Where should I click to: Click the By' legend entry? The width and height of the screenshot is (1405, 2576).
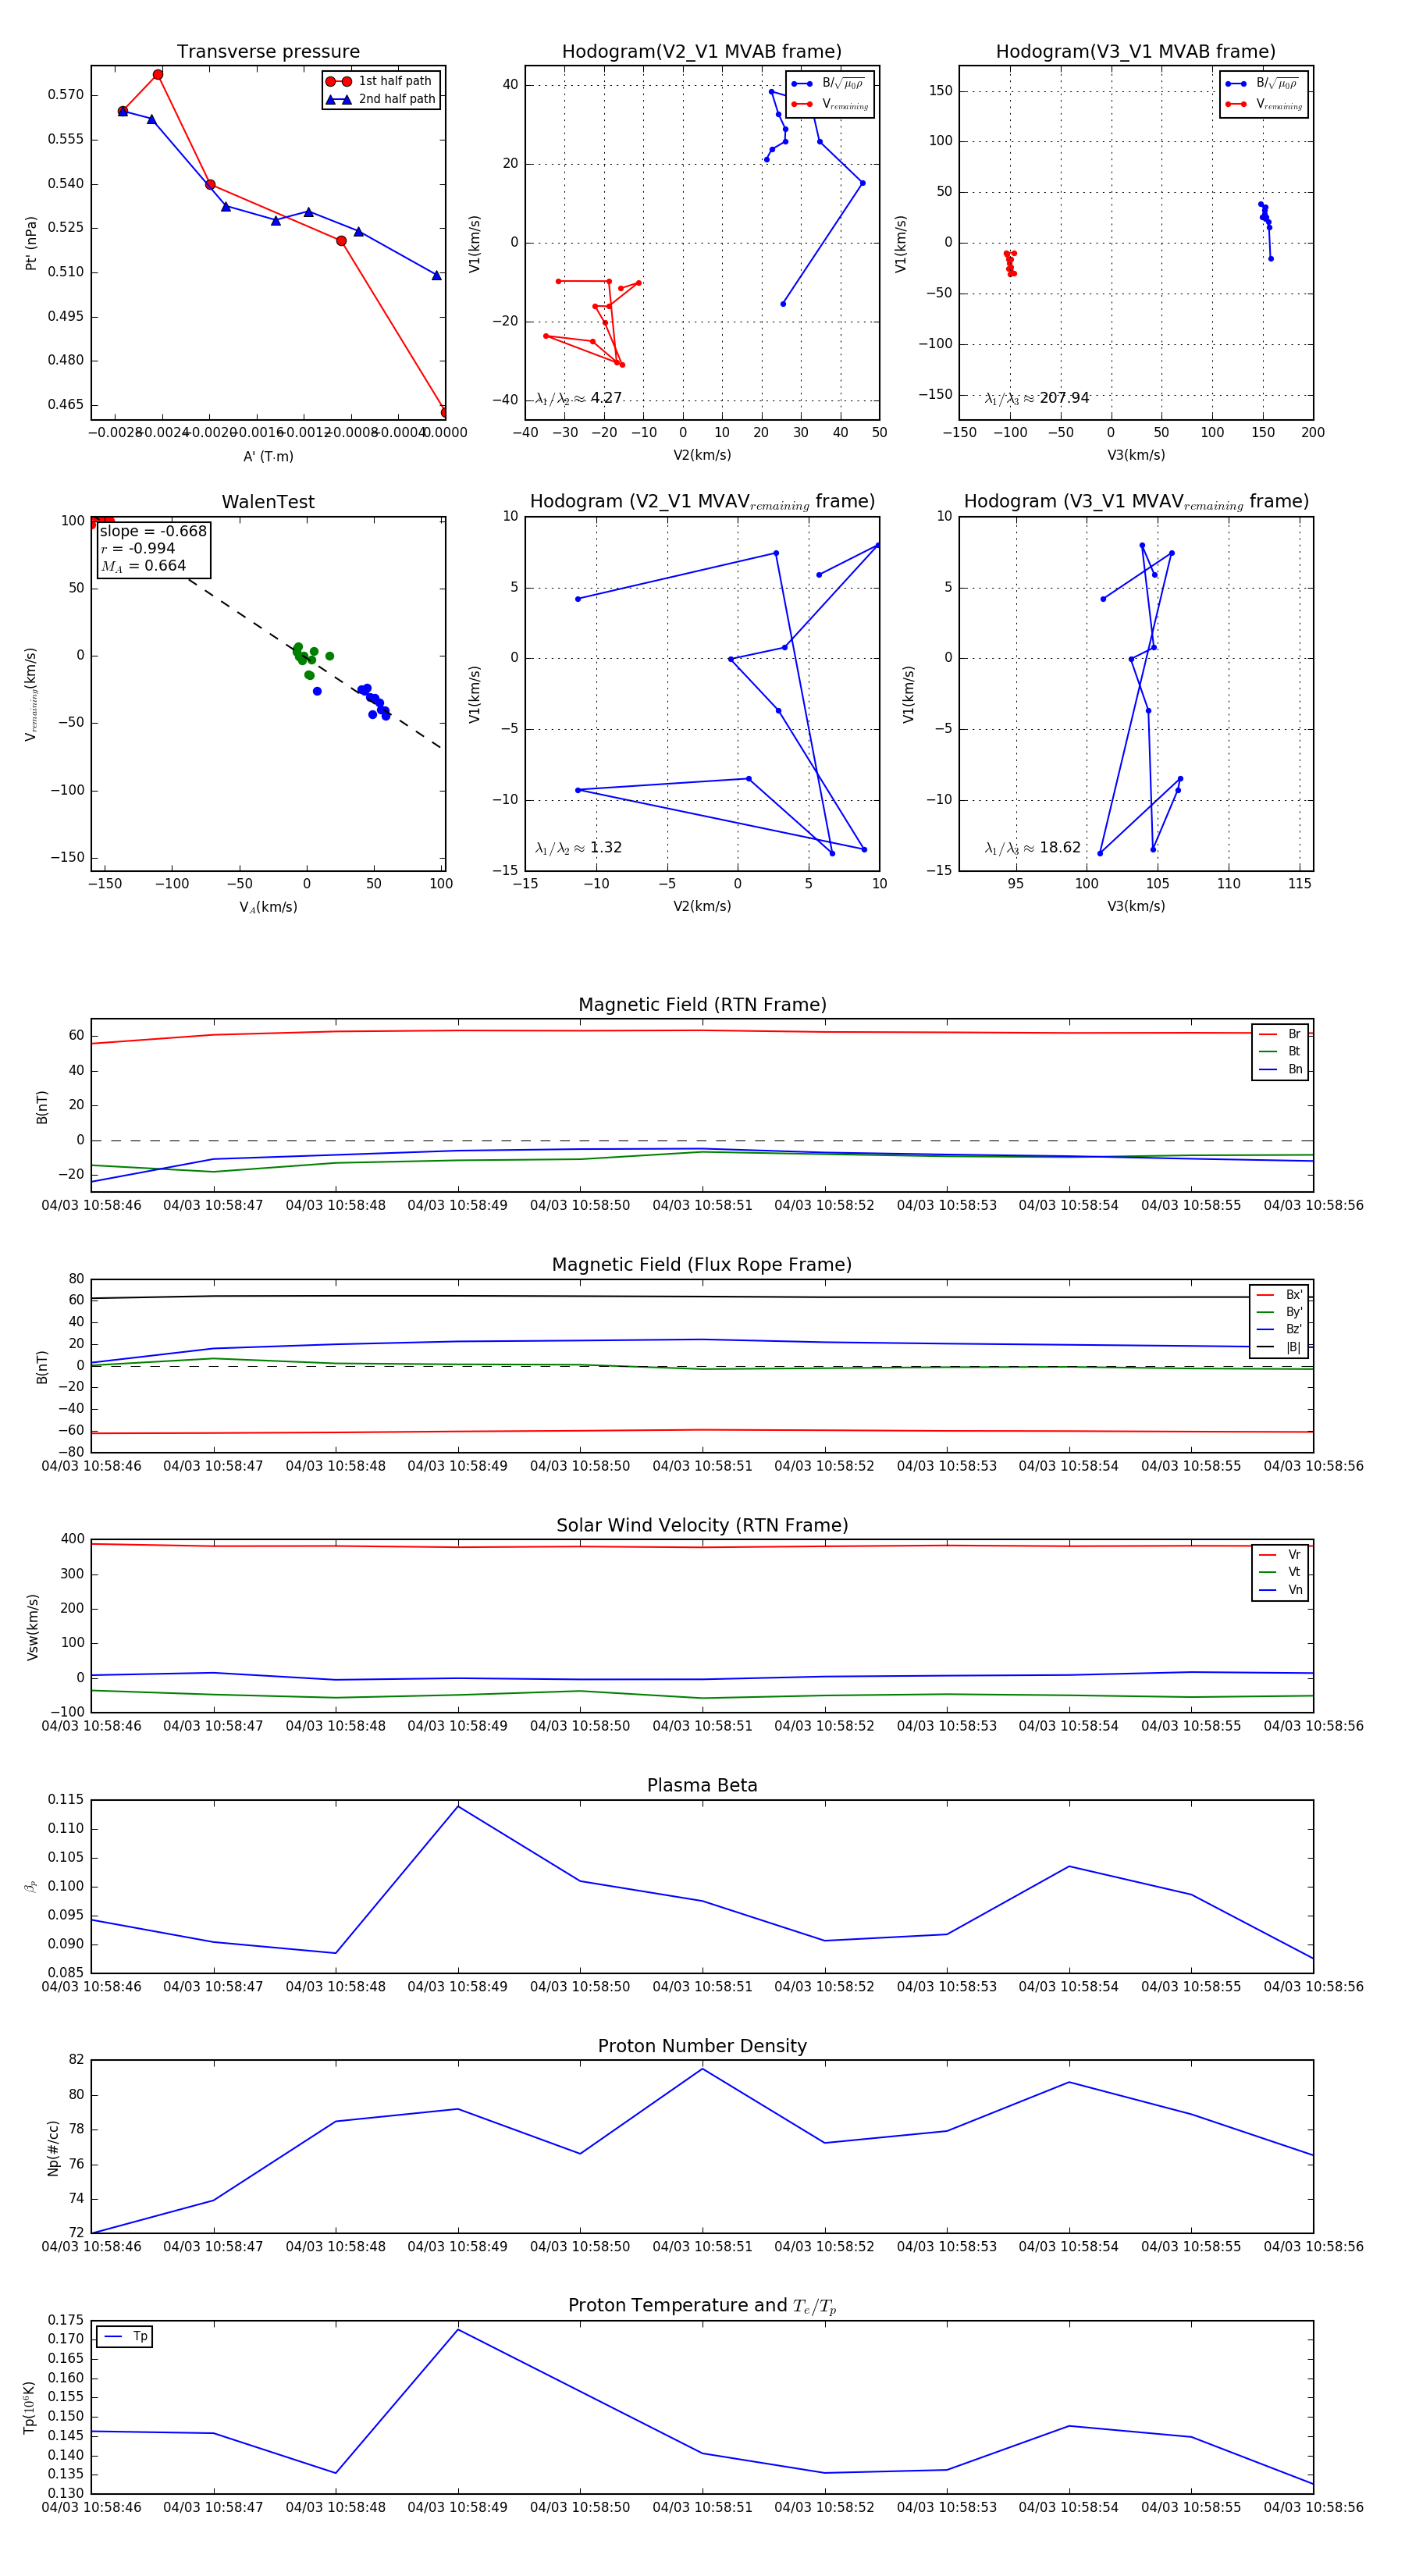point(1280,1312)
